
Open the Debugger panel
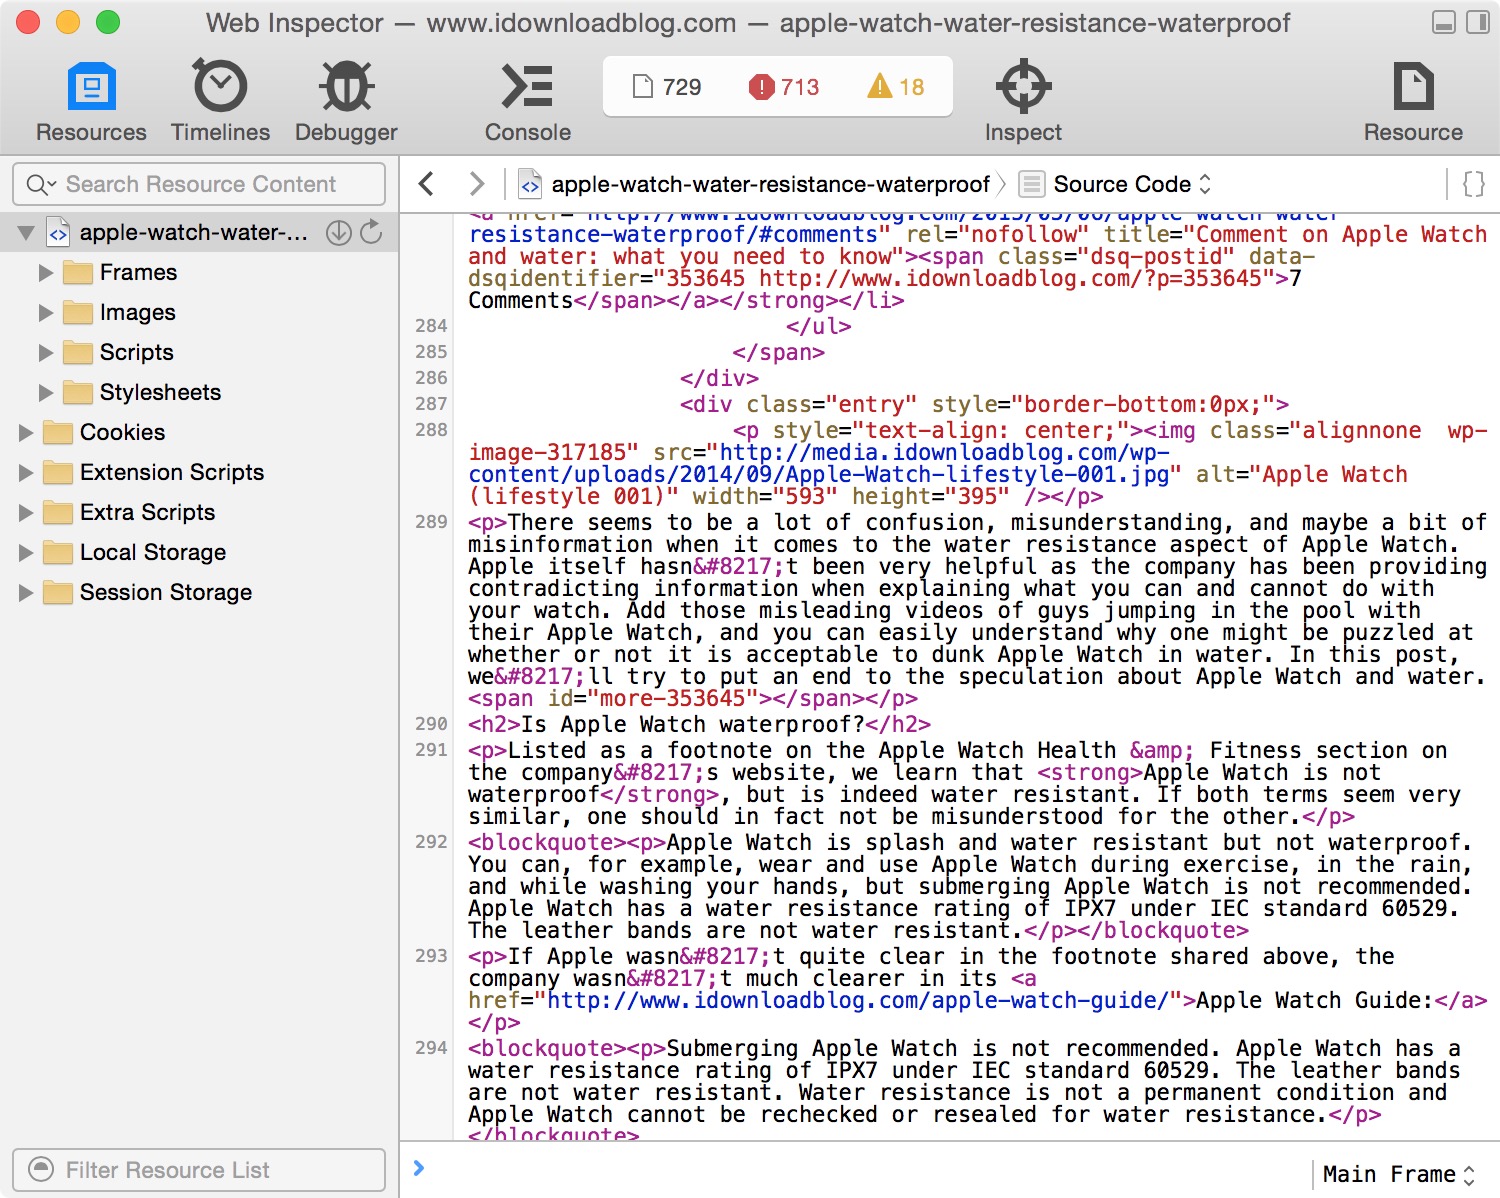tap(346, 102)
